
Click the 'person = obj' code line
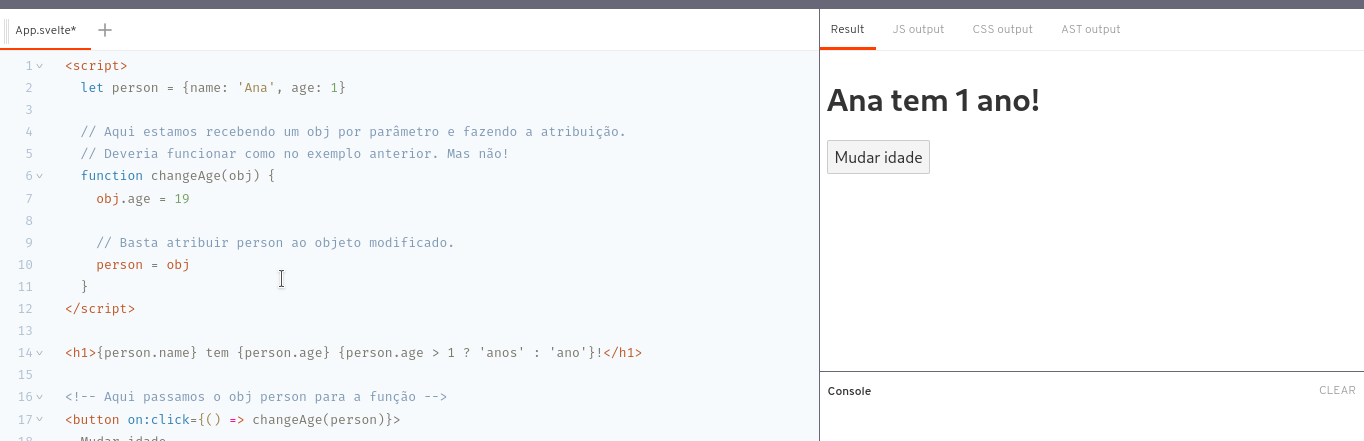click(143, 265)
